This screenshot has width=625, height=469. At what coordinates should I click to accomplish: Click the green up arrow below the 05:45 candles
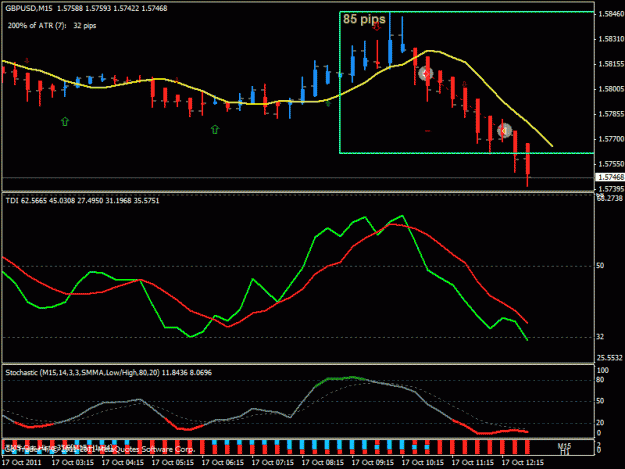pos(215,129)
